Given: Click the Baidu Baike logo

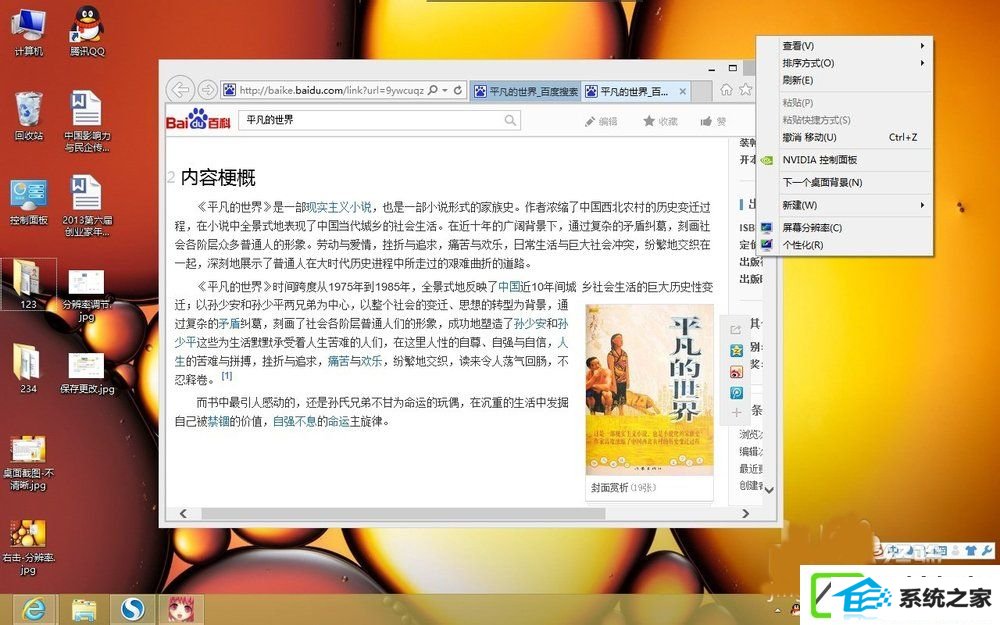Looking at the screenshot, I should click(198, 120).
